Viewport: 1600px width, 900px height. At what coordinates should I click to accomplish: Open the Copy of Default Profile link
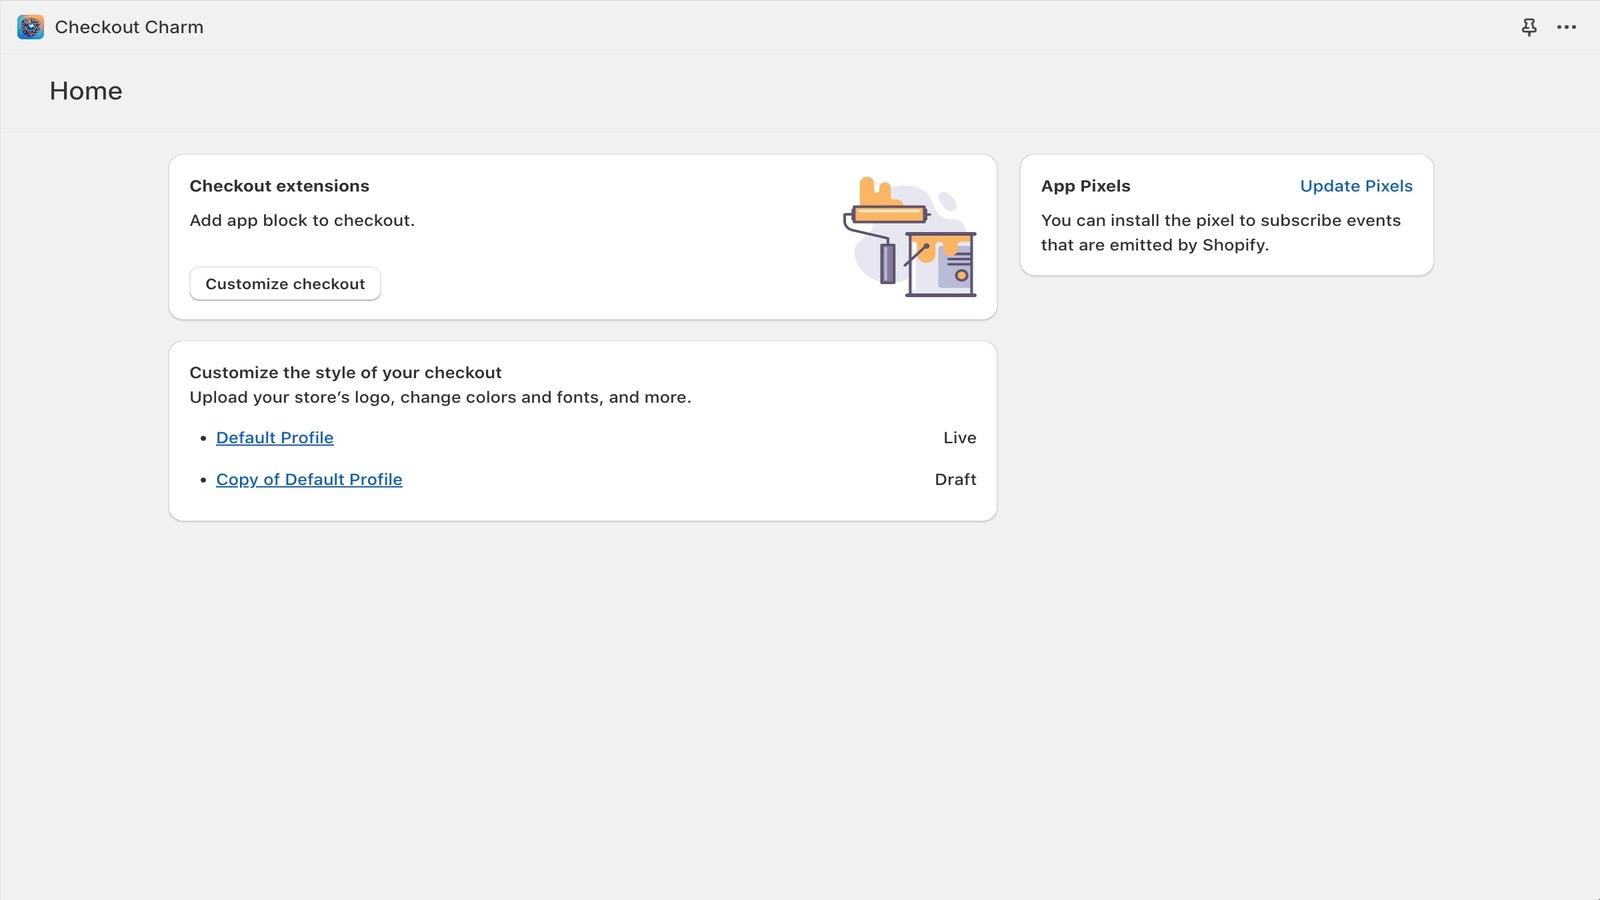click(x=309, y=479)
